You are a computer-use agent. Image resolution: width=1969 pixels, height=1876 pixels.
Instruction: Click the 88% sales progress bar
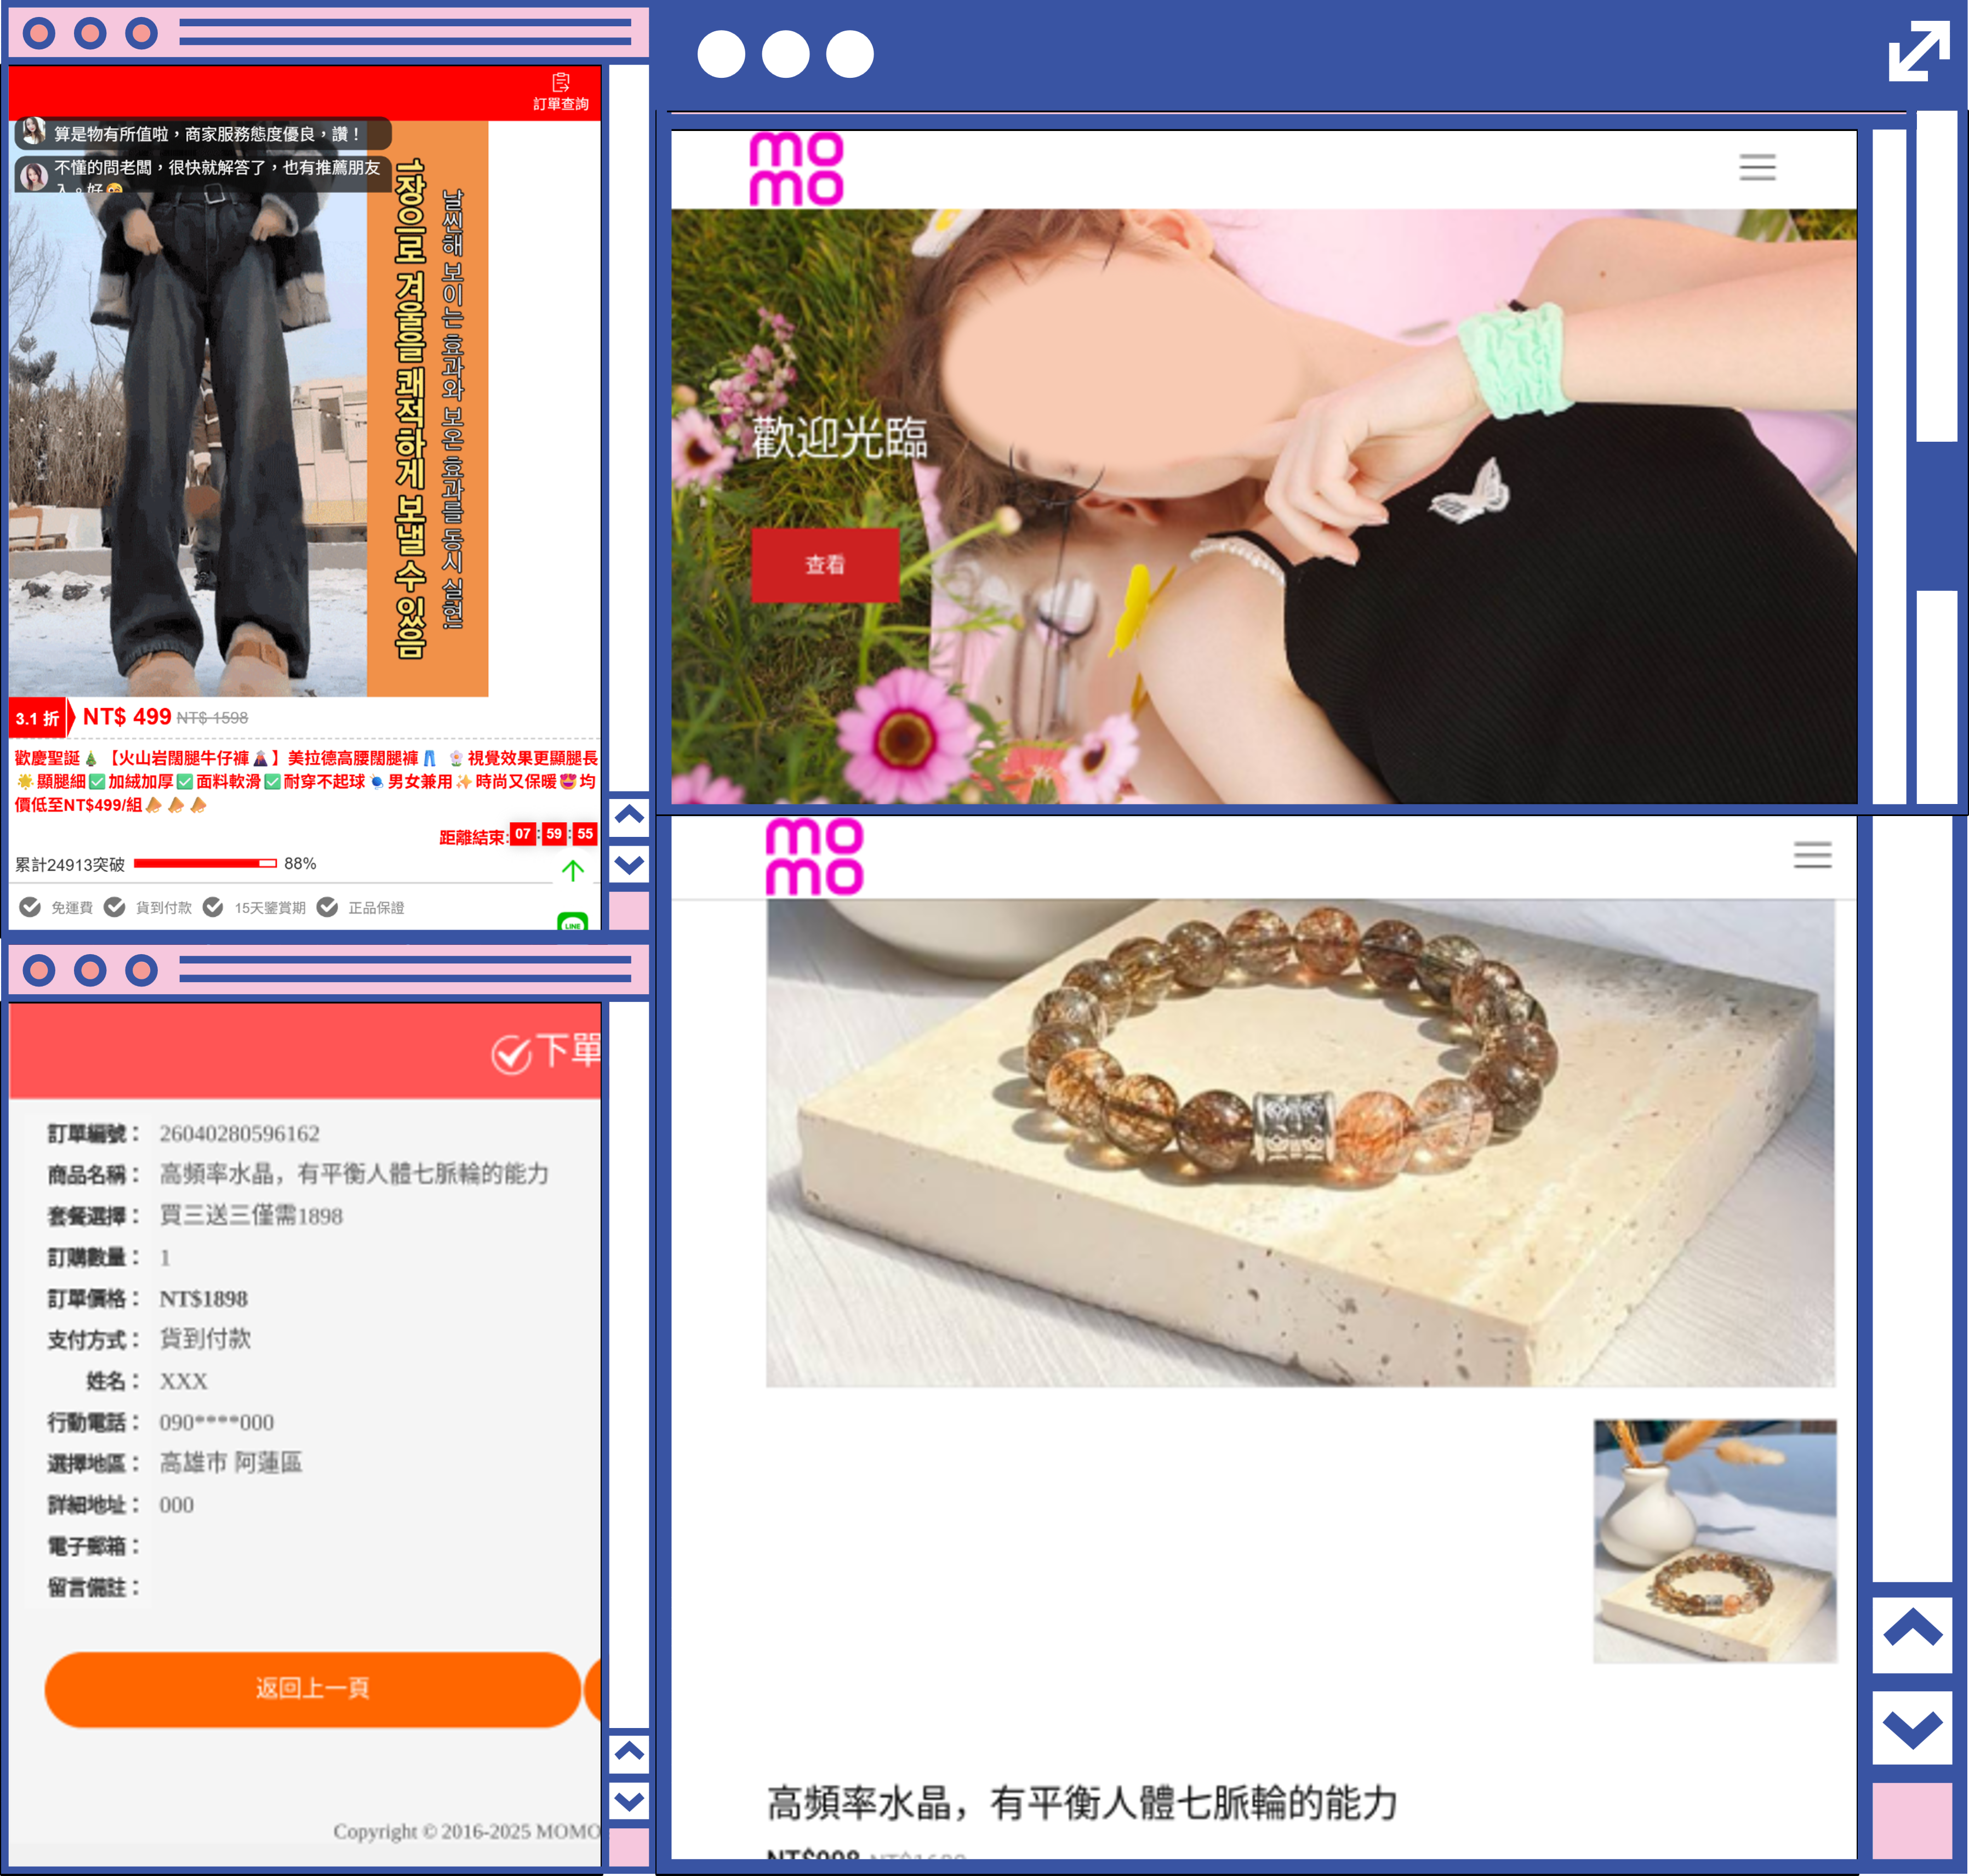click(205, 863)
